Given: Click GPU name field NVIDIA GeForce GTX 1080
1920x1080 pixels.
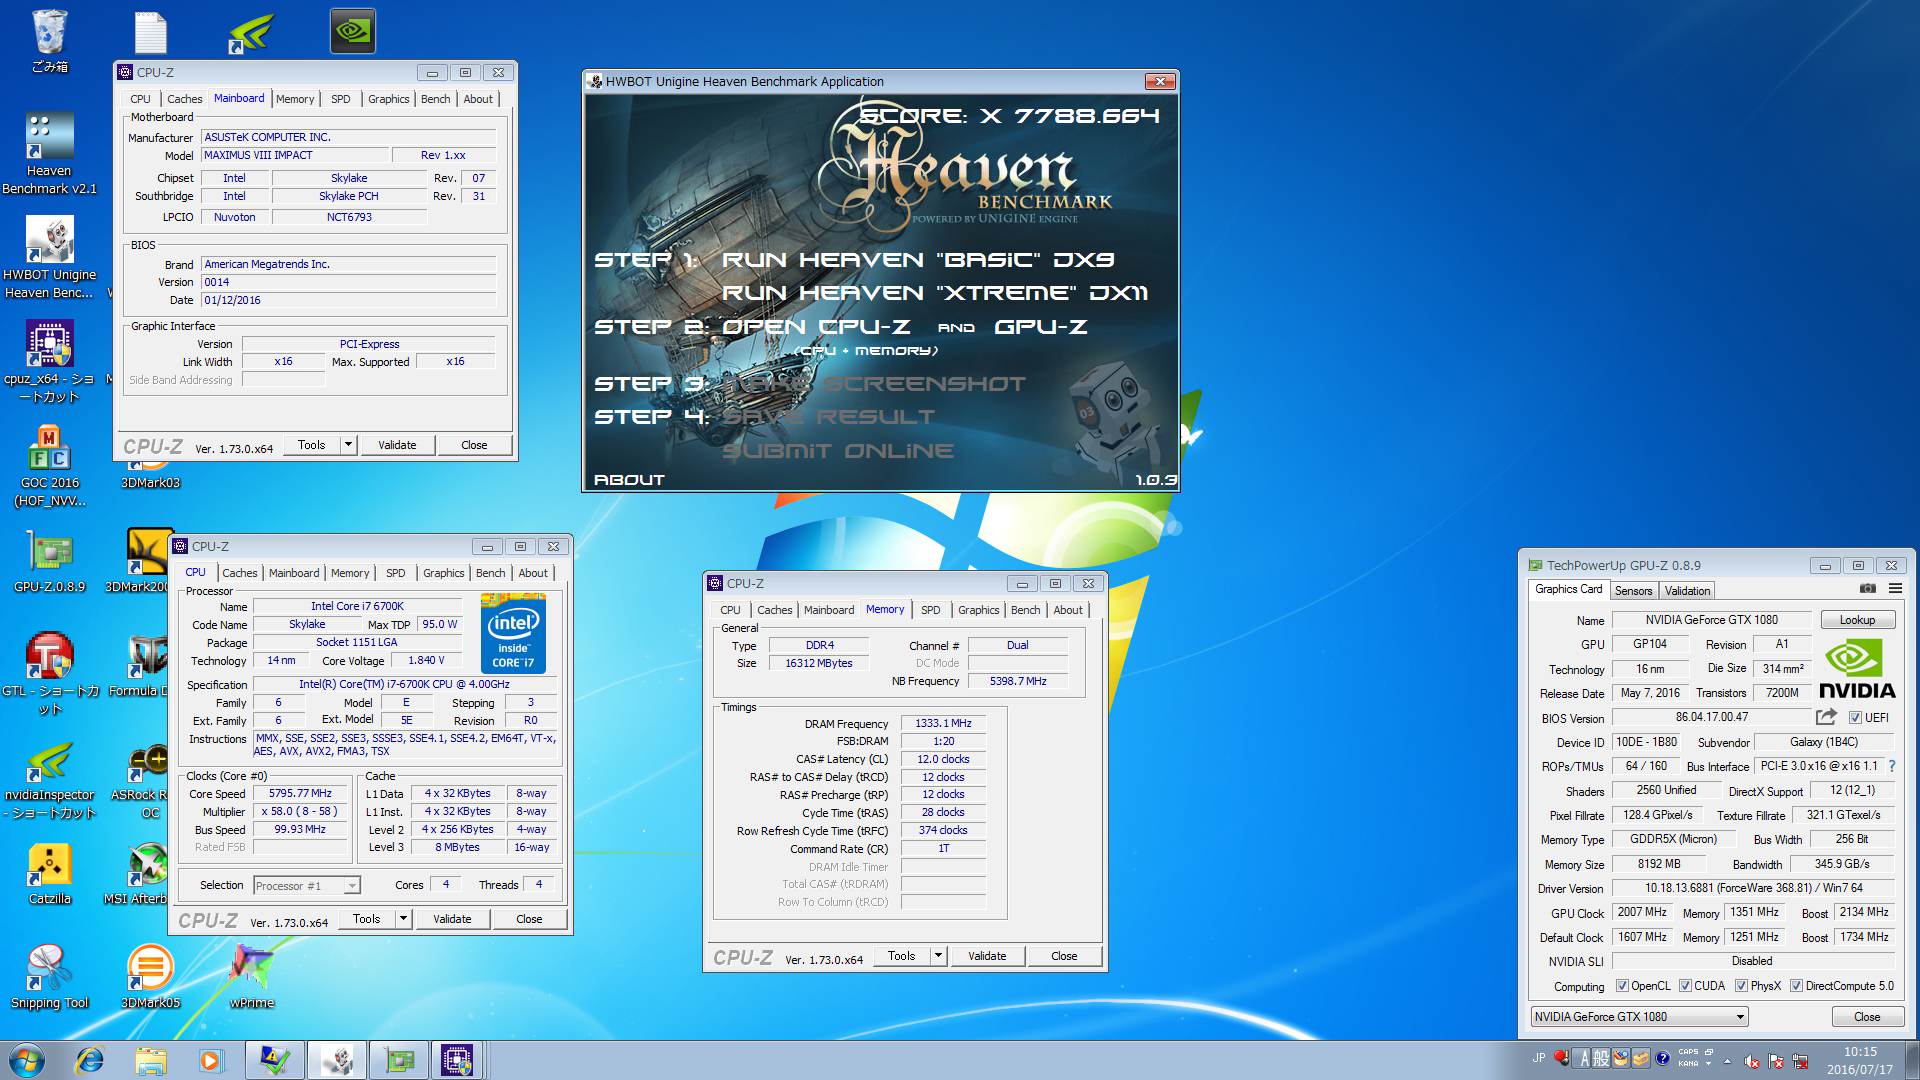Looking at the screenshot, I should pyautogui.click(x=1711, y=620).
